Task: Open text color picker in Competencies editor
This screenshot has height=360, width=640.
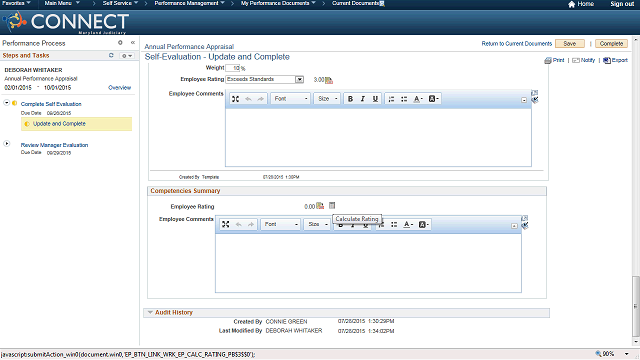Action: point(408,224)
